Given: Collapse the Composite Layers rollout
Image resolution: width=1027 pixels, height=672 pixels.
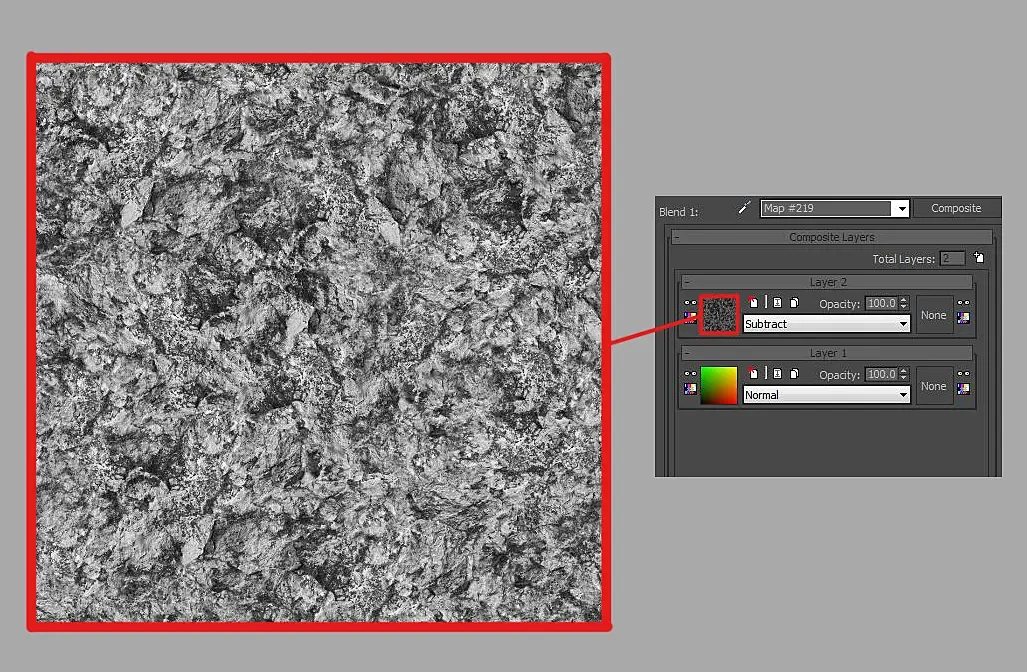Looking at the screenshot, I should pyautogui.click(x=831, y=237).
